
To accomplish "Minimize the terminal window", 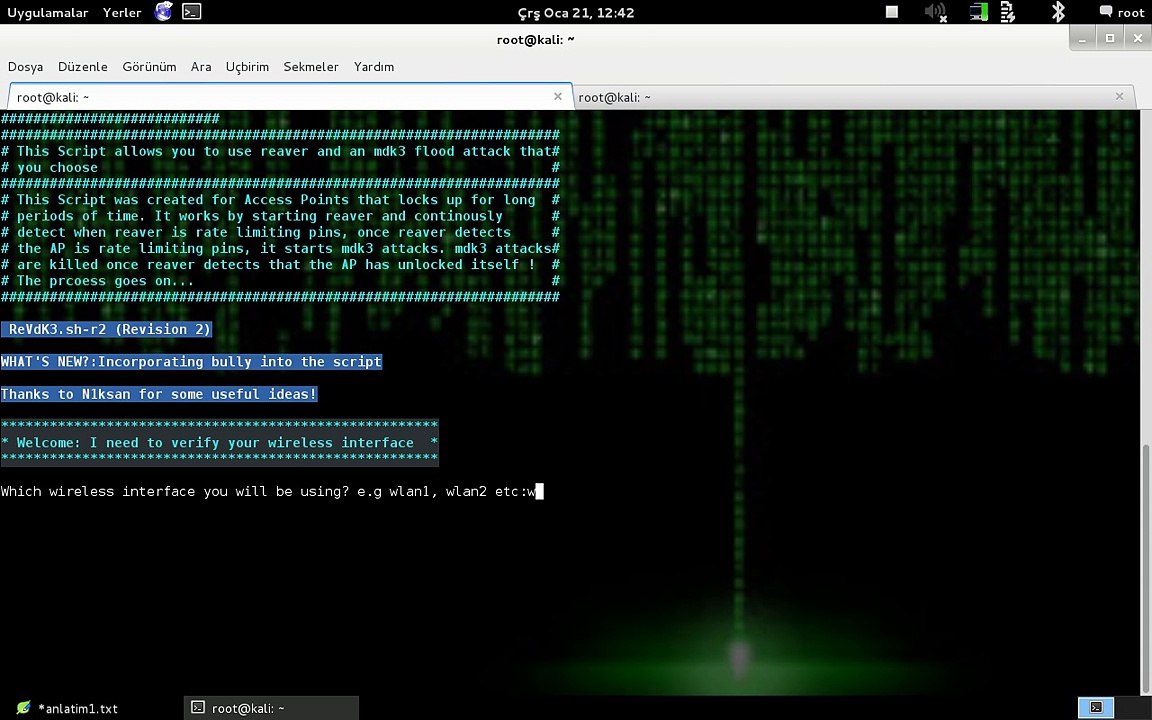I will (x=1082, y=38).
